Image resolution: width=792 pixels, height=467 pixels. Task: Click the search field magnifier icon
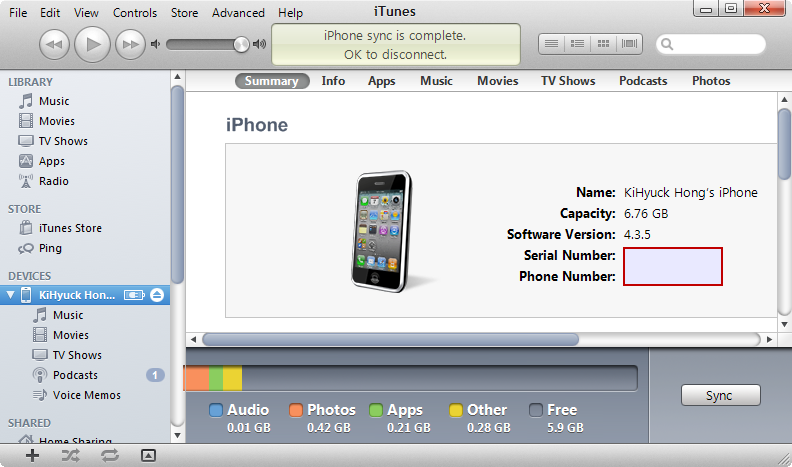[x=667, y=44]
